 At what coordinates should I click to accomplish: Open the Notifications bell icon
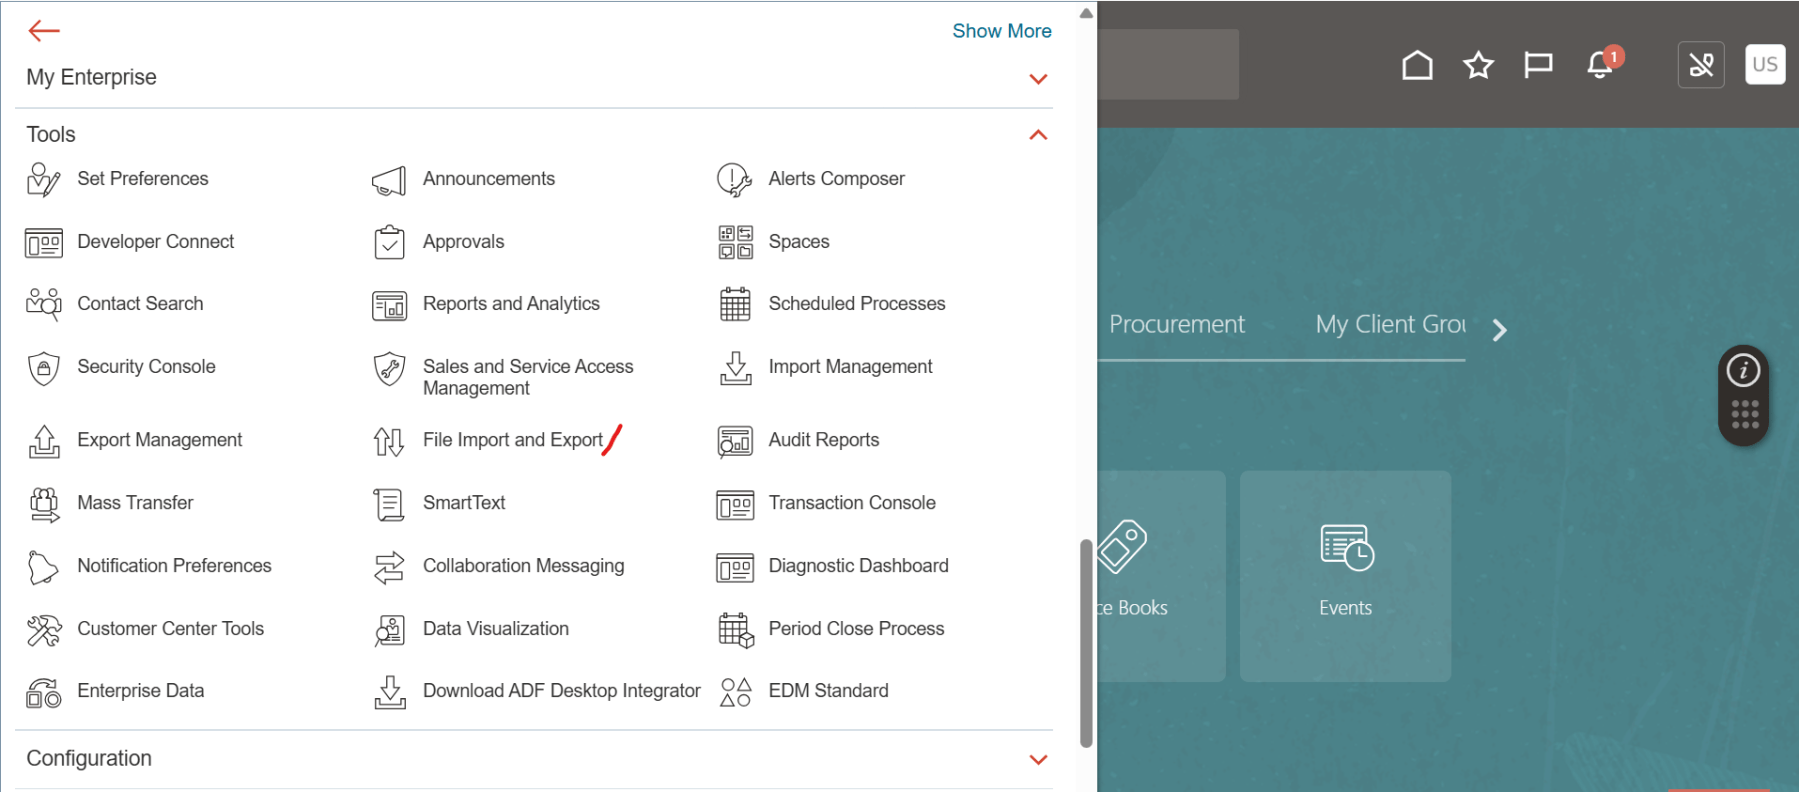coord(1600,66)
